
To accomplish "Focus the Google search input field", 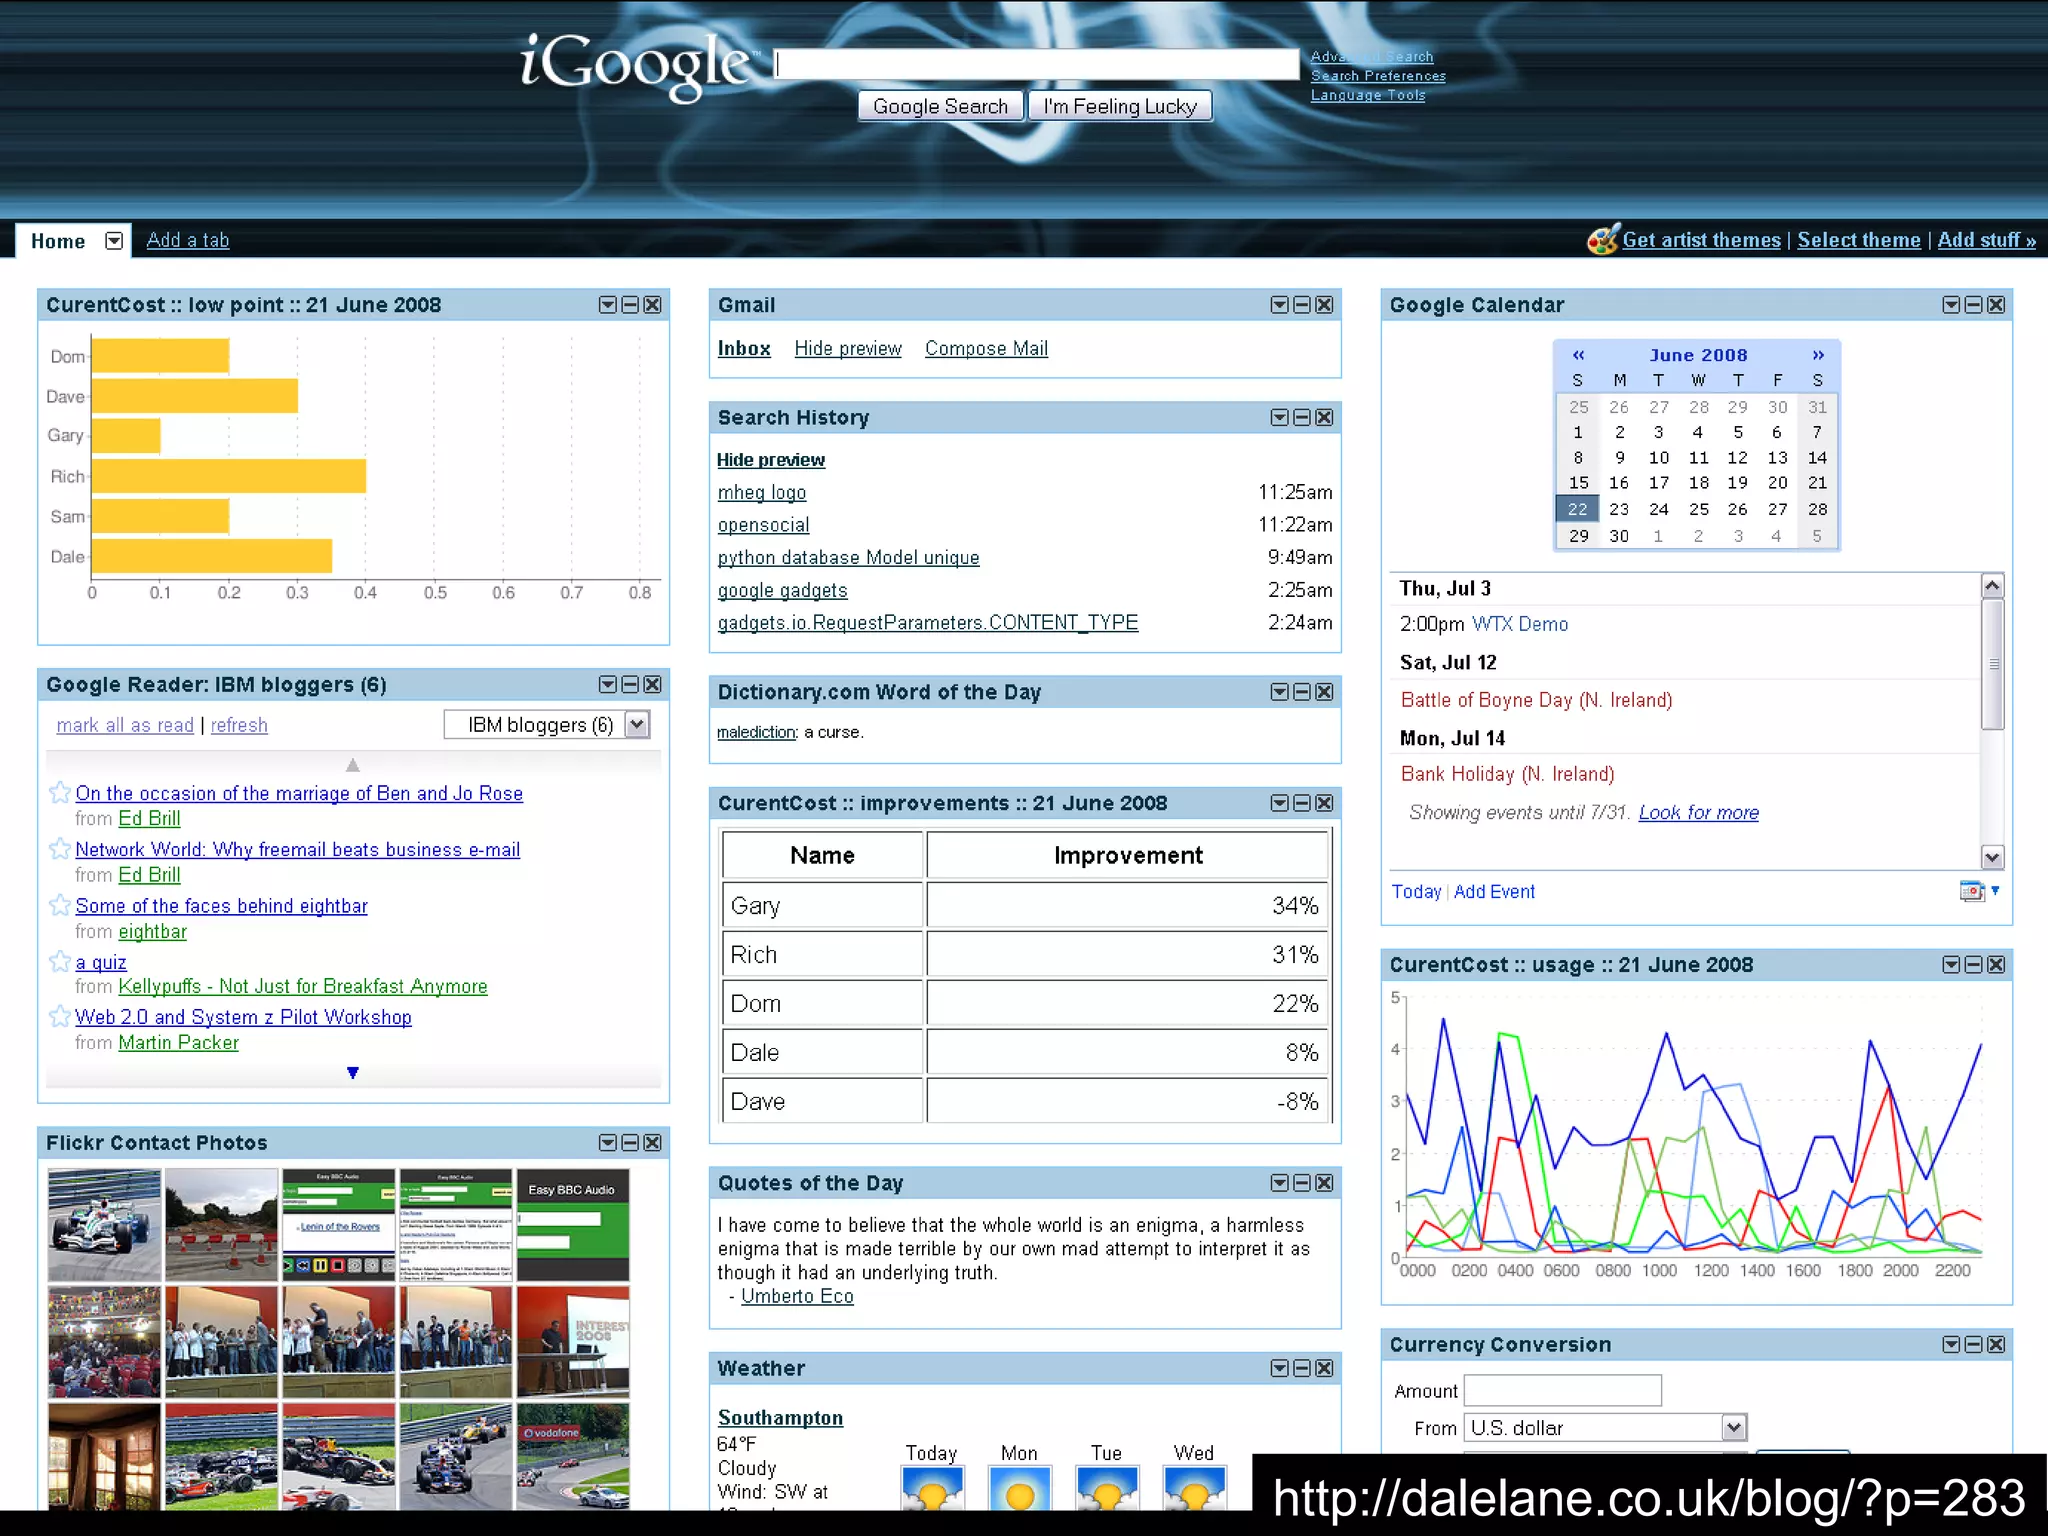I will click(1037, 64).
